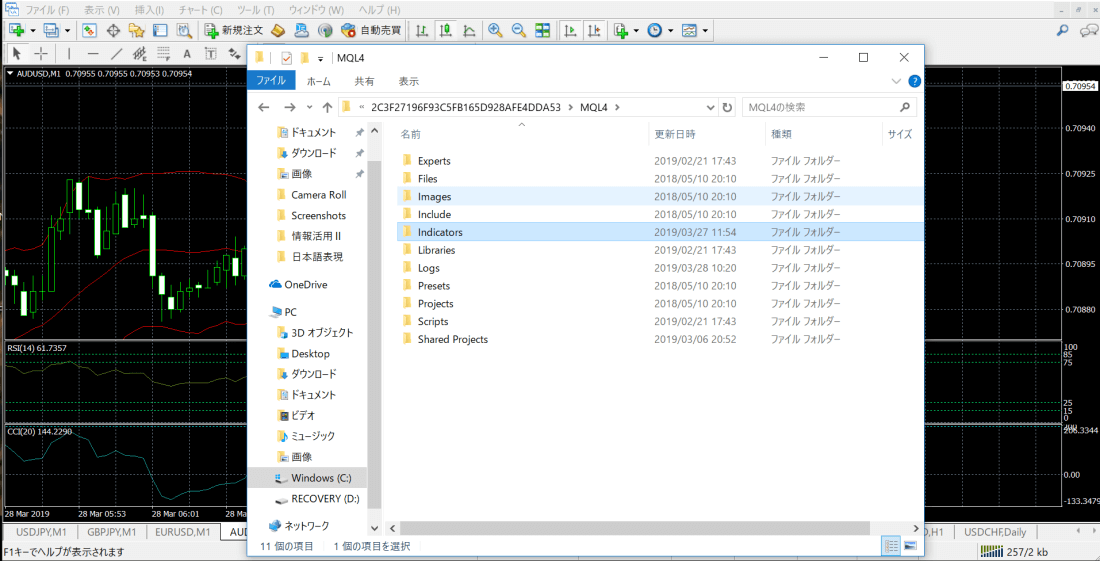Switch to USDJPY,M1 chart tab
The width and height of the screenshot is (1100, 561).
40,532
